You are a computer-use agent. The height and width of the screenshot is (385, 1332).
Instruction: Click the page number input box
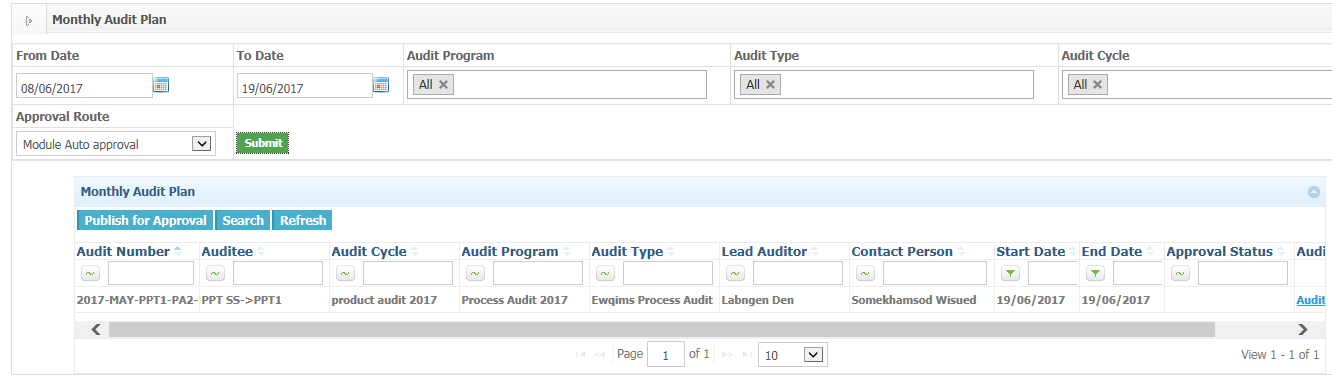pos(666,355)
